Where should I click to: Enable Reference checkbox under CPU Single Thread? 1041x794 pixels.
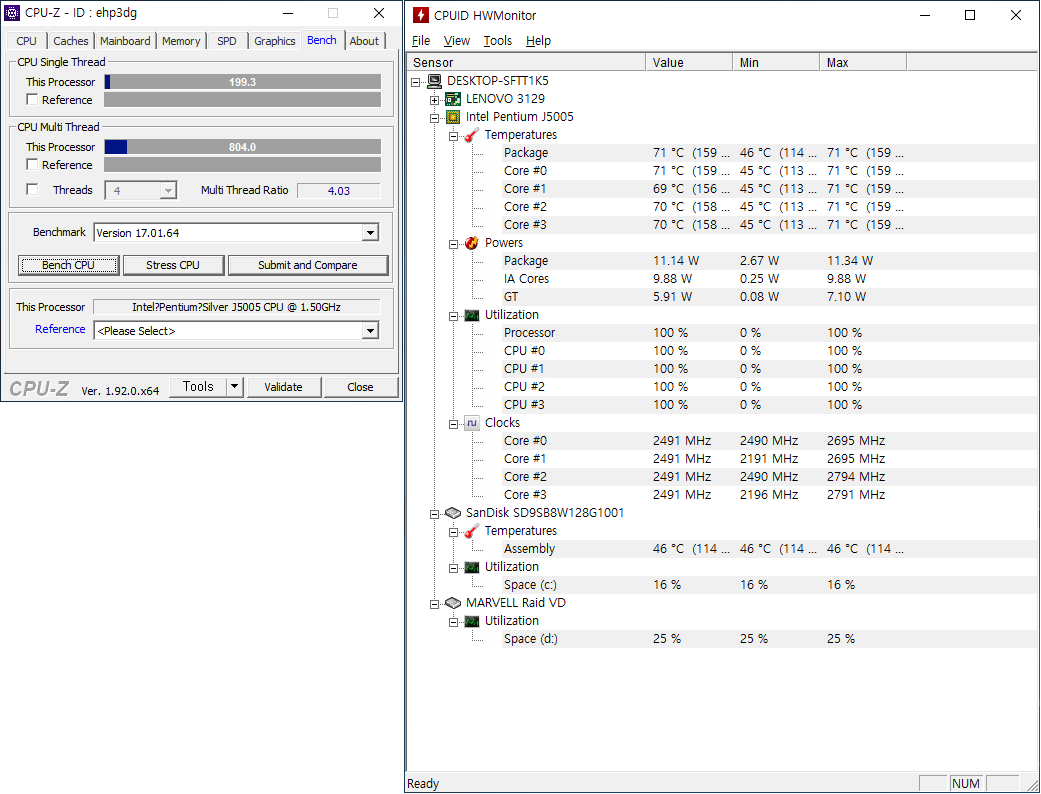tap(32, 100)
